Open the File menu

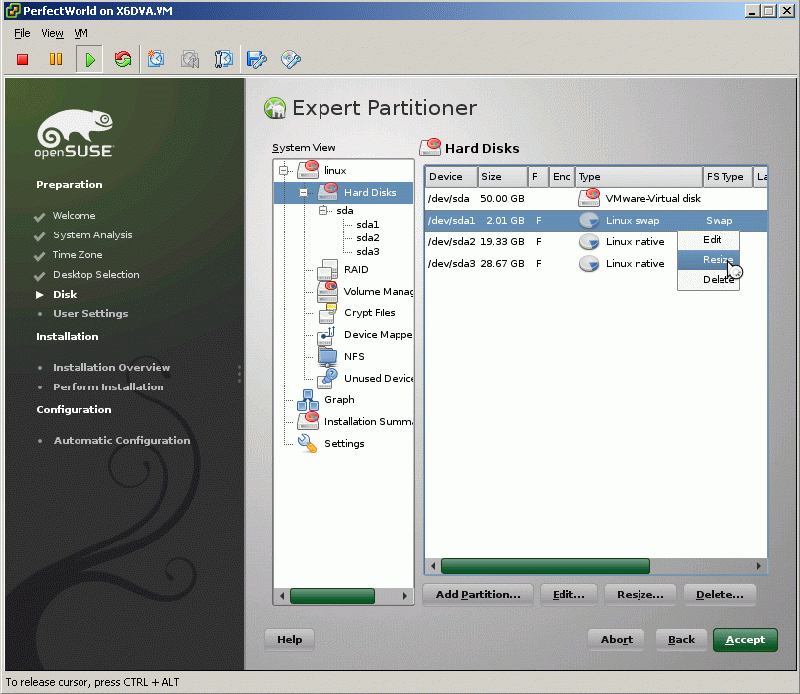[x=22, y=33]
